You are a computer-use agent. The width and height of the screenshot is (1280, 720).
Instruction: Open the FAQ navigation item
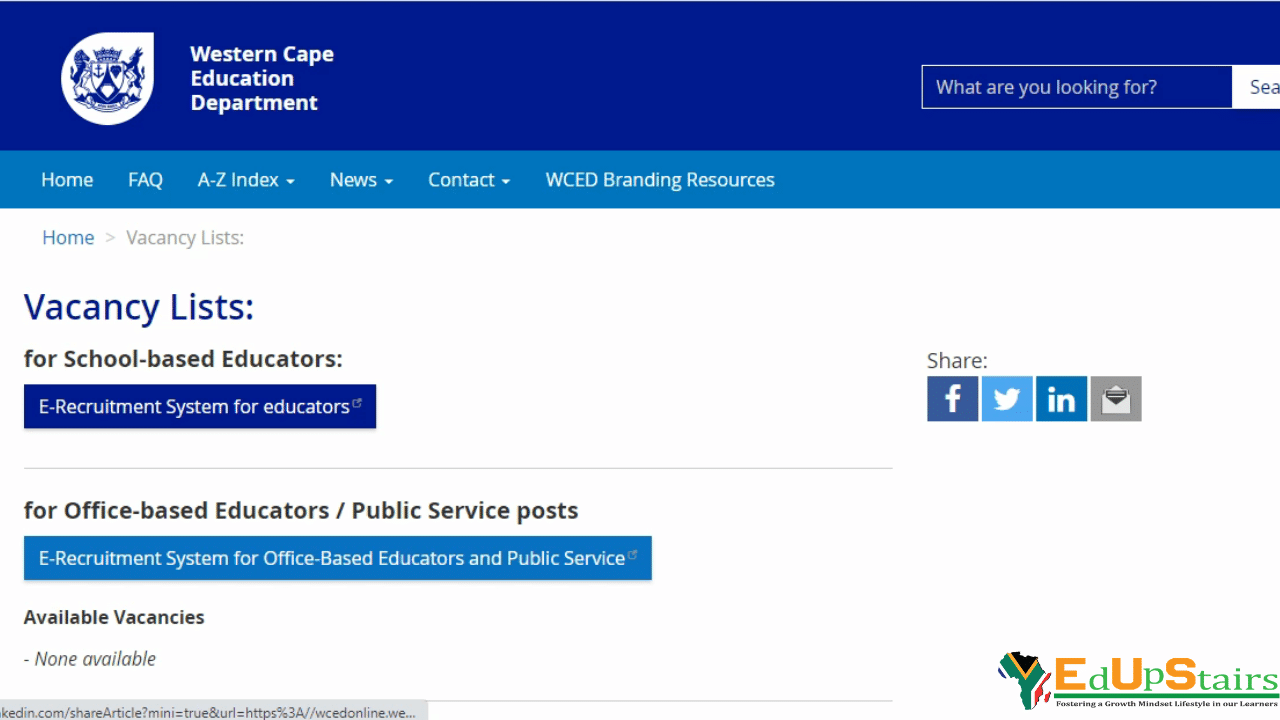click(145, 179)
